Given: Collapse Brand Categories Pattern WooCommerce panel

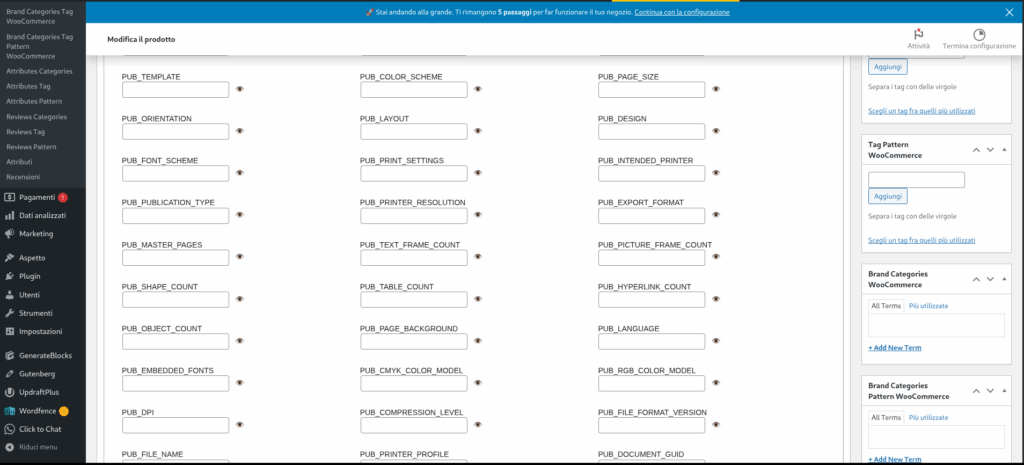Looking at the screenshot, I should click(x=1004, y=391).
